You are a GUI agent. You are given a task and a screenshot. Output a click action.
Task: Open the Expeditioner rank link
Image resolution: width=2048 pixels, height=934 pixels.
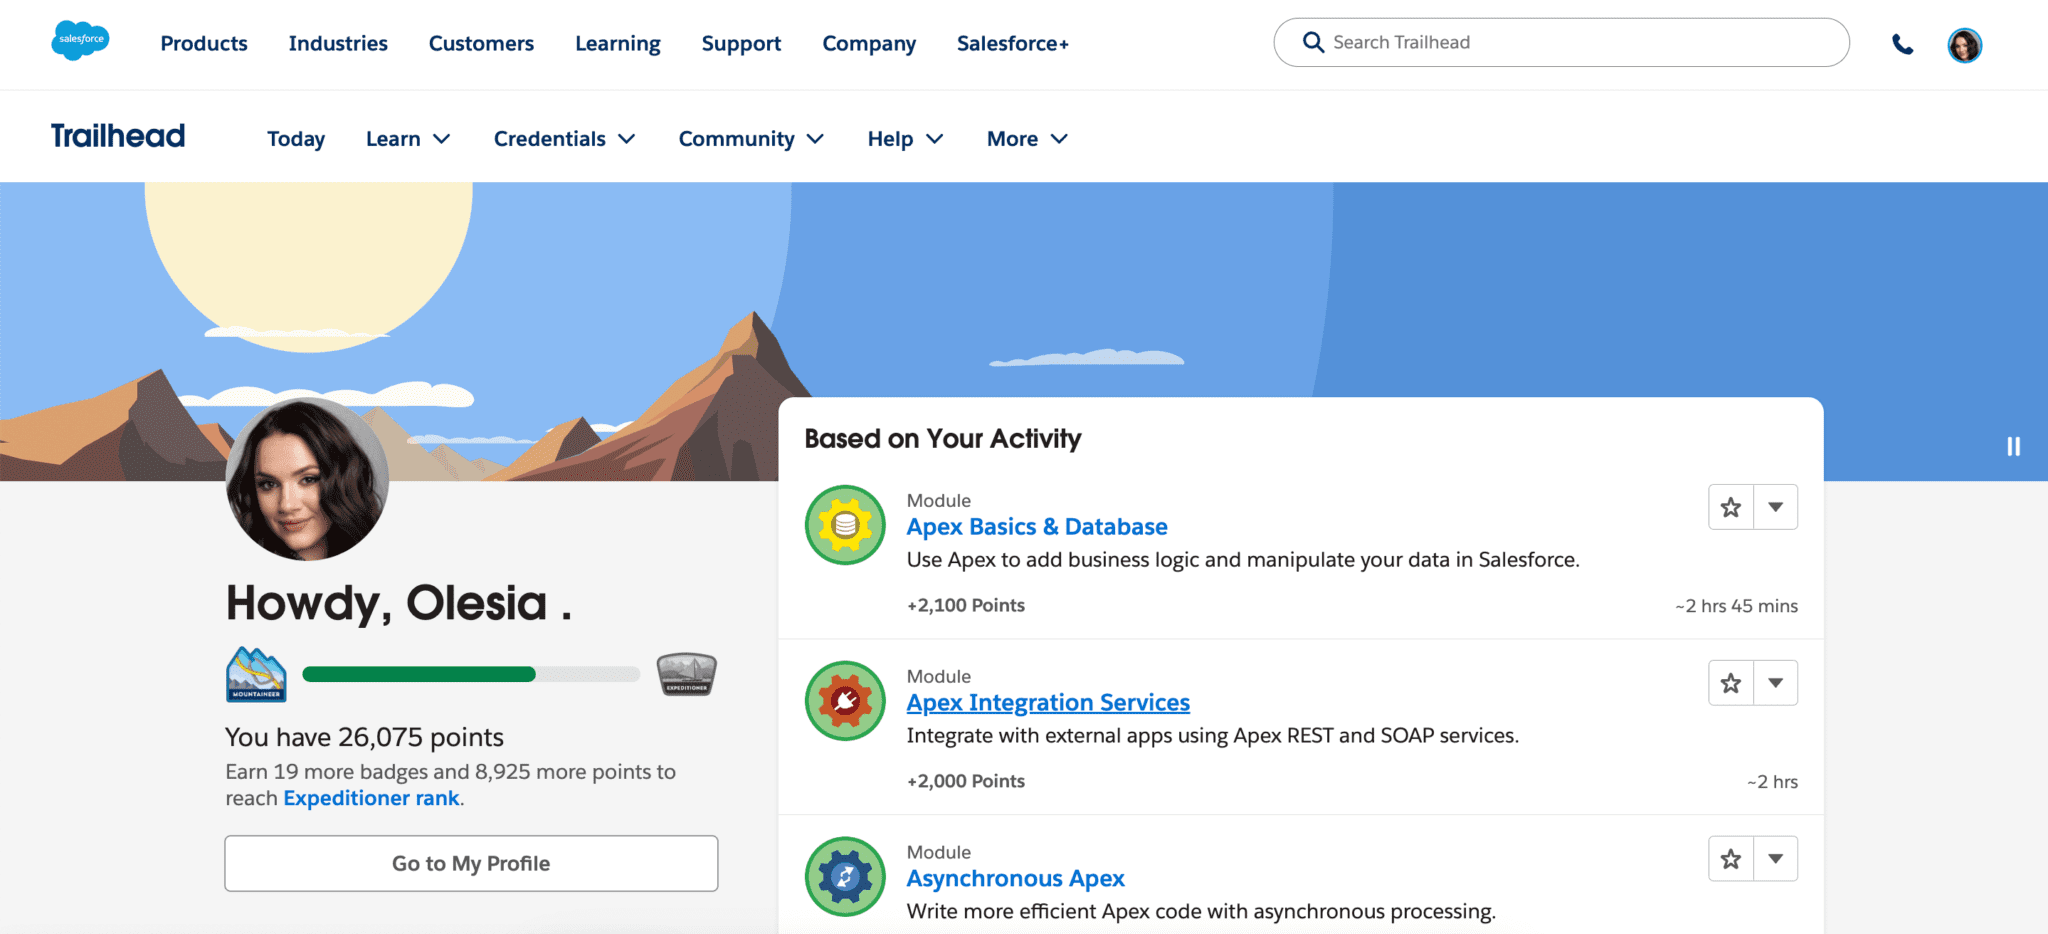pos(370,797)
